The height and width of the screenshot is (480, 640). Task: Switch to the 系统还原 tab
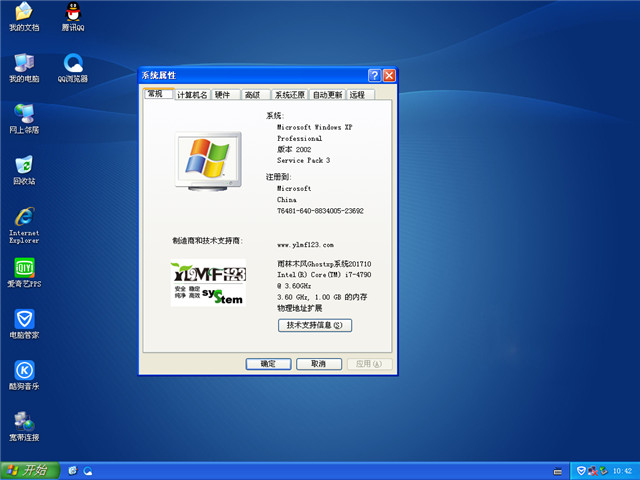290,95
